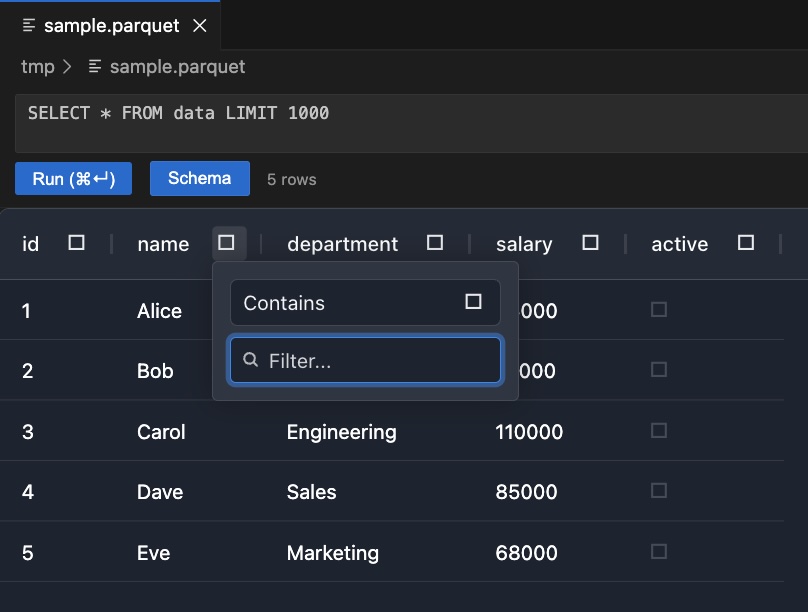Image resolution: width=808 pixels, height=612 pixels.
Task: Select the 68000 salary cell
Action: 526,552
